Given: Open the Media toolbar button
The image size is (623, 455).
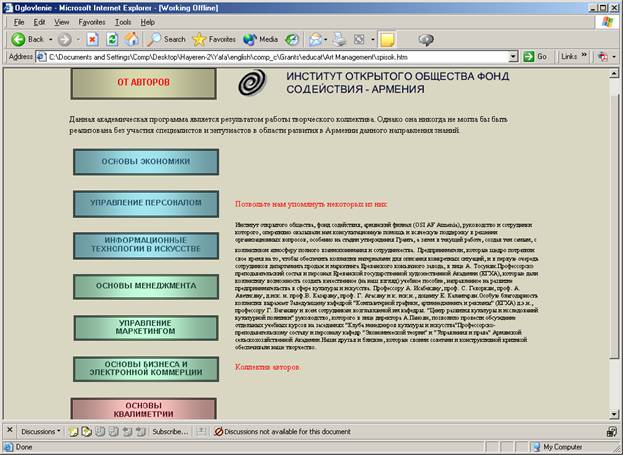Looking at the screenshot, I should tap(262, 39).
